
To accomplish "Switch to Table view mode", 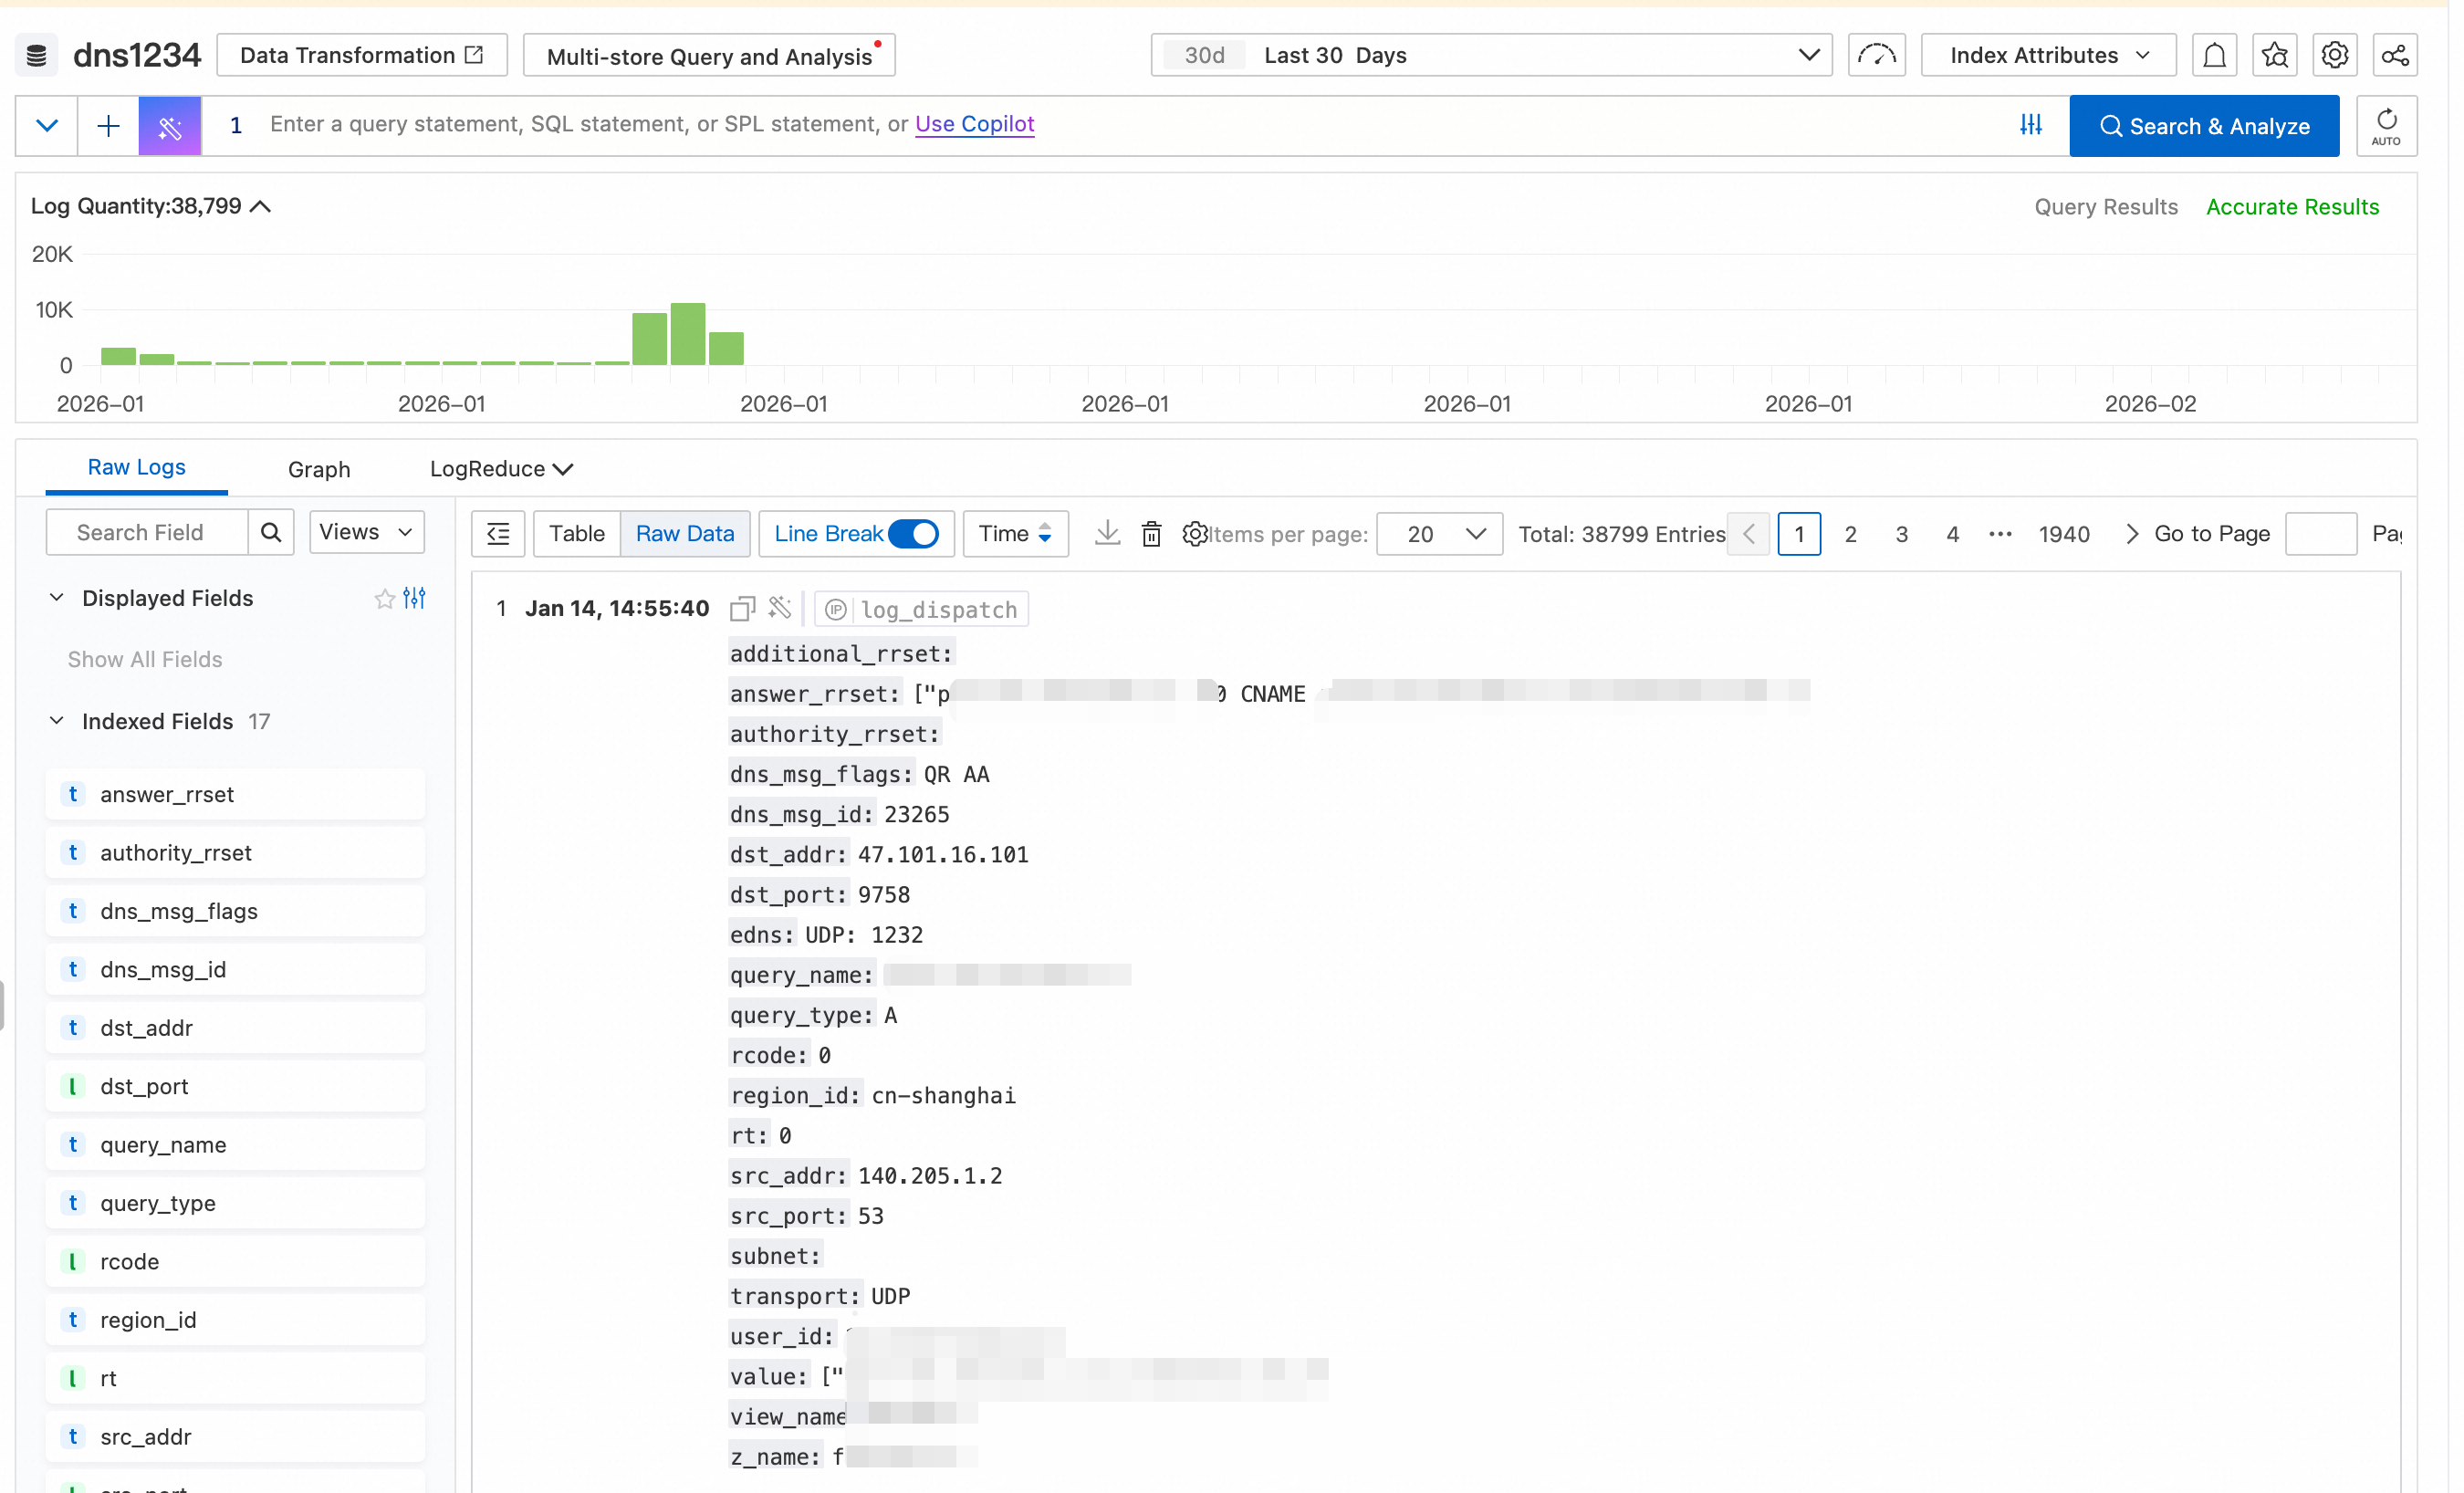I will tap(577, 533).
